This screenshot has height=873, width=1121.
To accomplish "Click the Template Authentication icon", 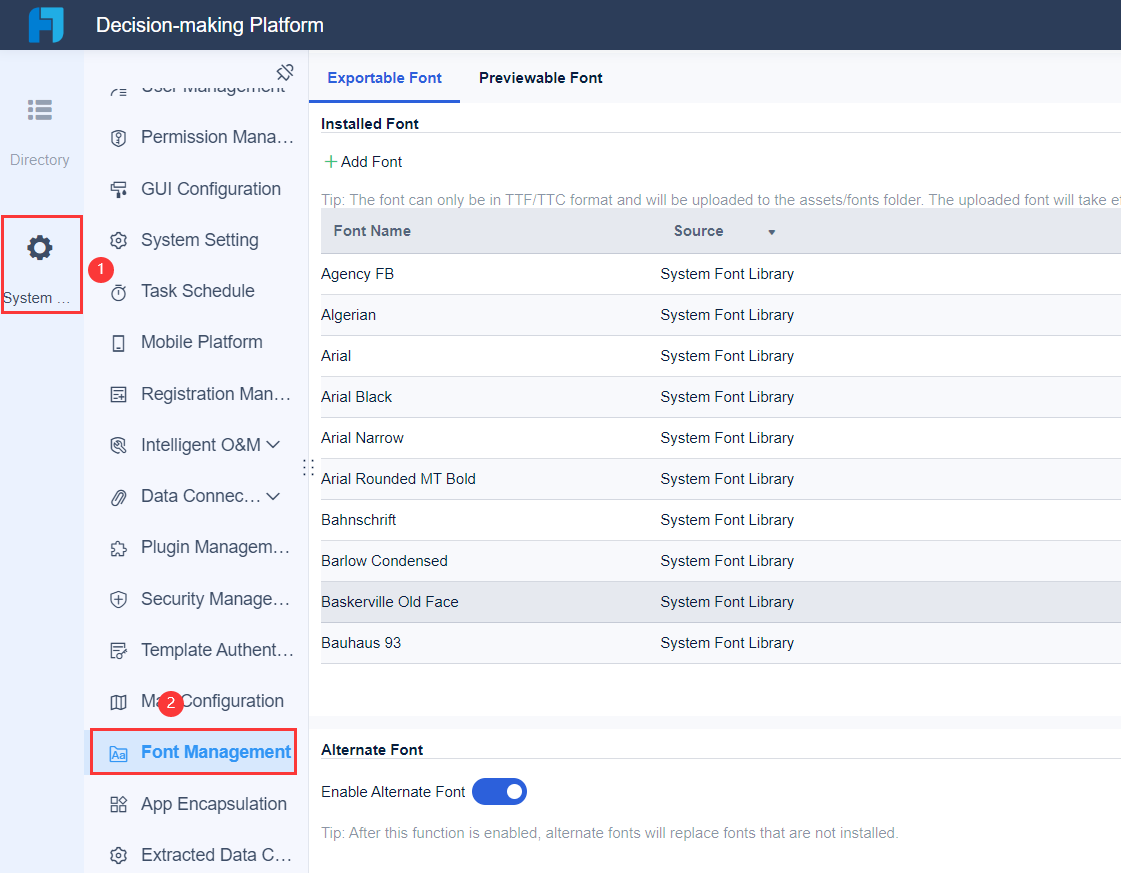I will (x=119, y=651).
